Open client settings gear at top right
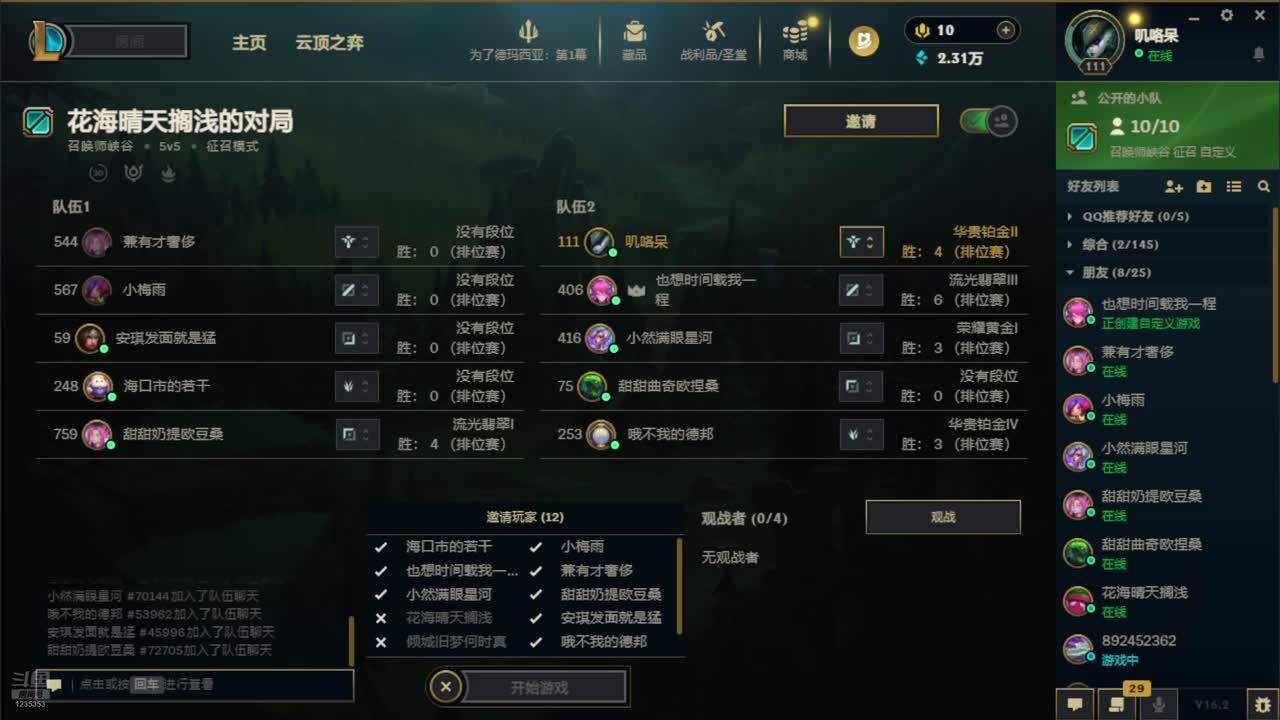The width and height of the screenshot is (1280, 720). tap(1227, 15)
